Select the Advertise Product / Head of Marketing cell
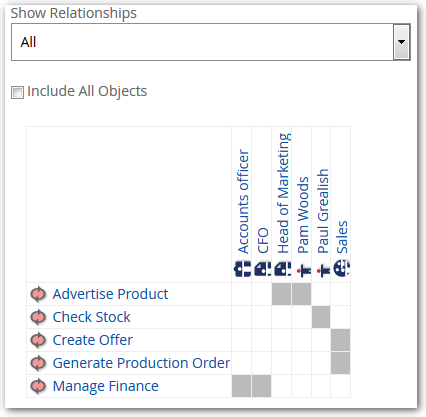 click(x=281, y=294)
